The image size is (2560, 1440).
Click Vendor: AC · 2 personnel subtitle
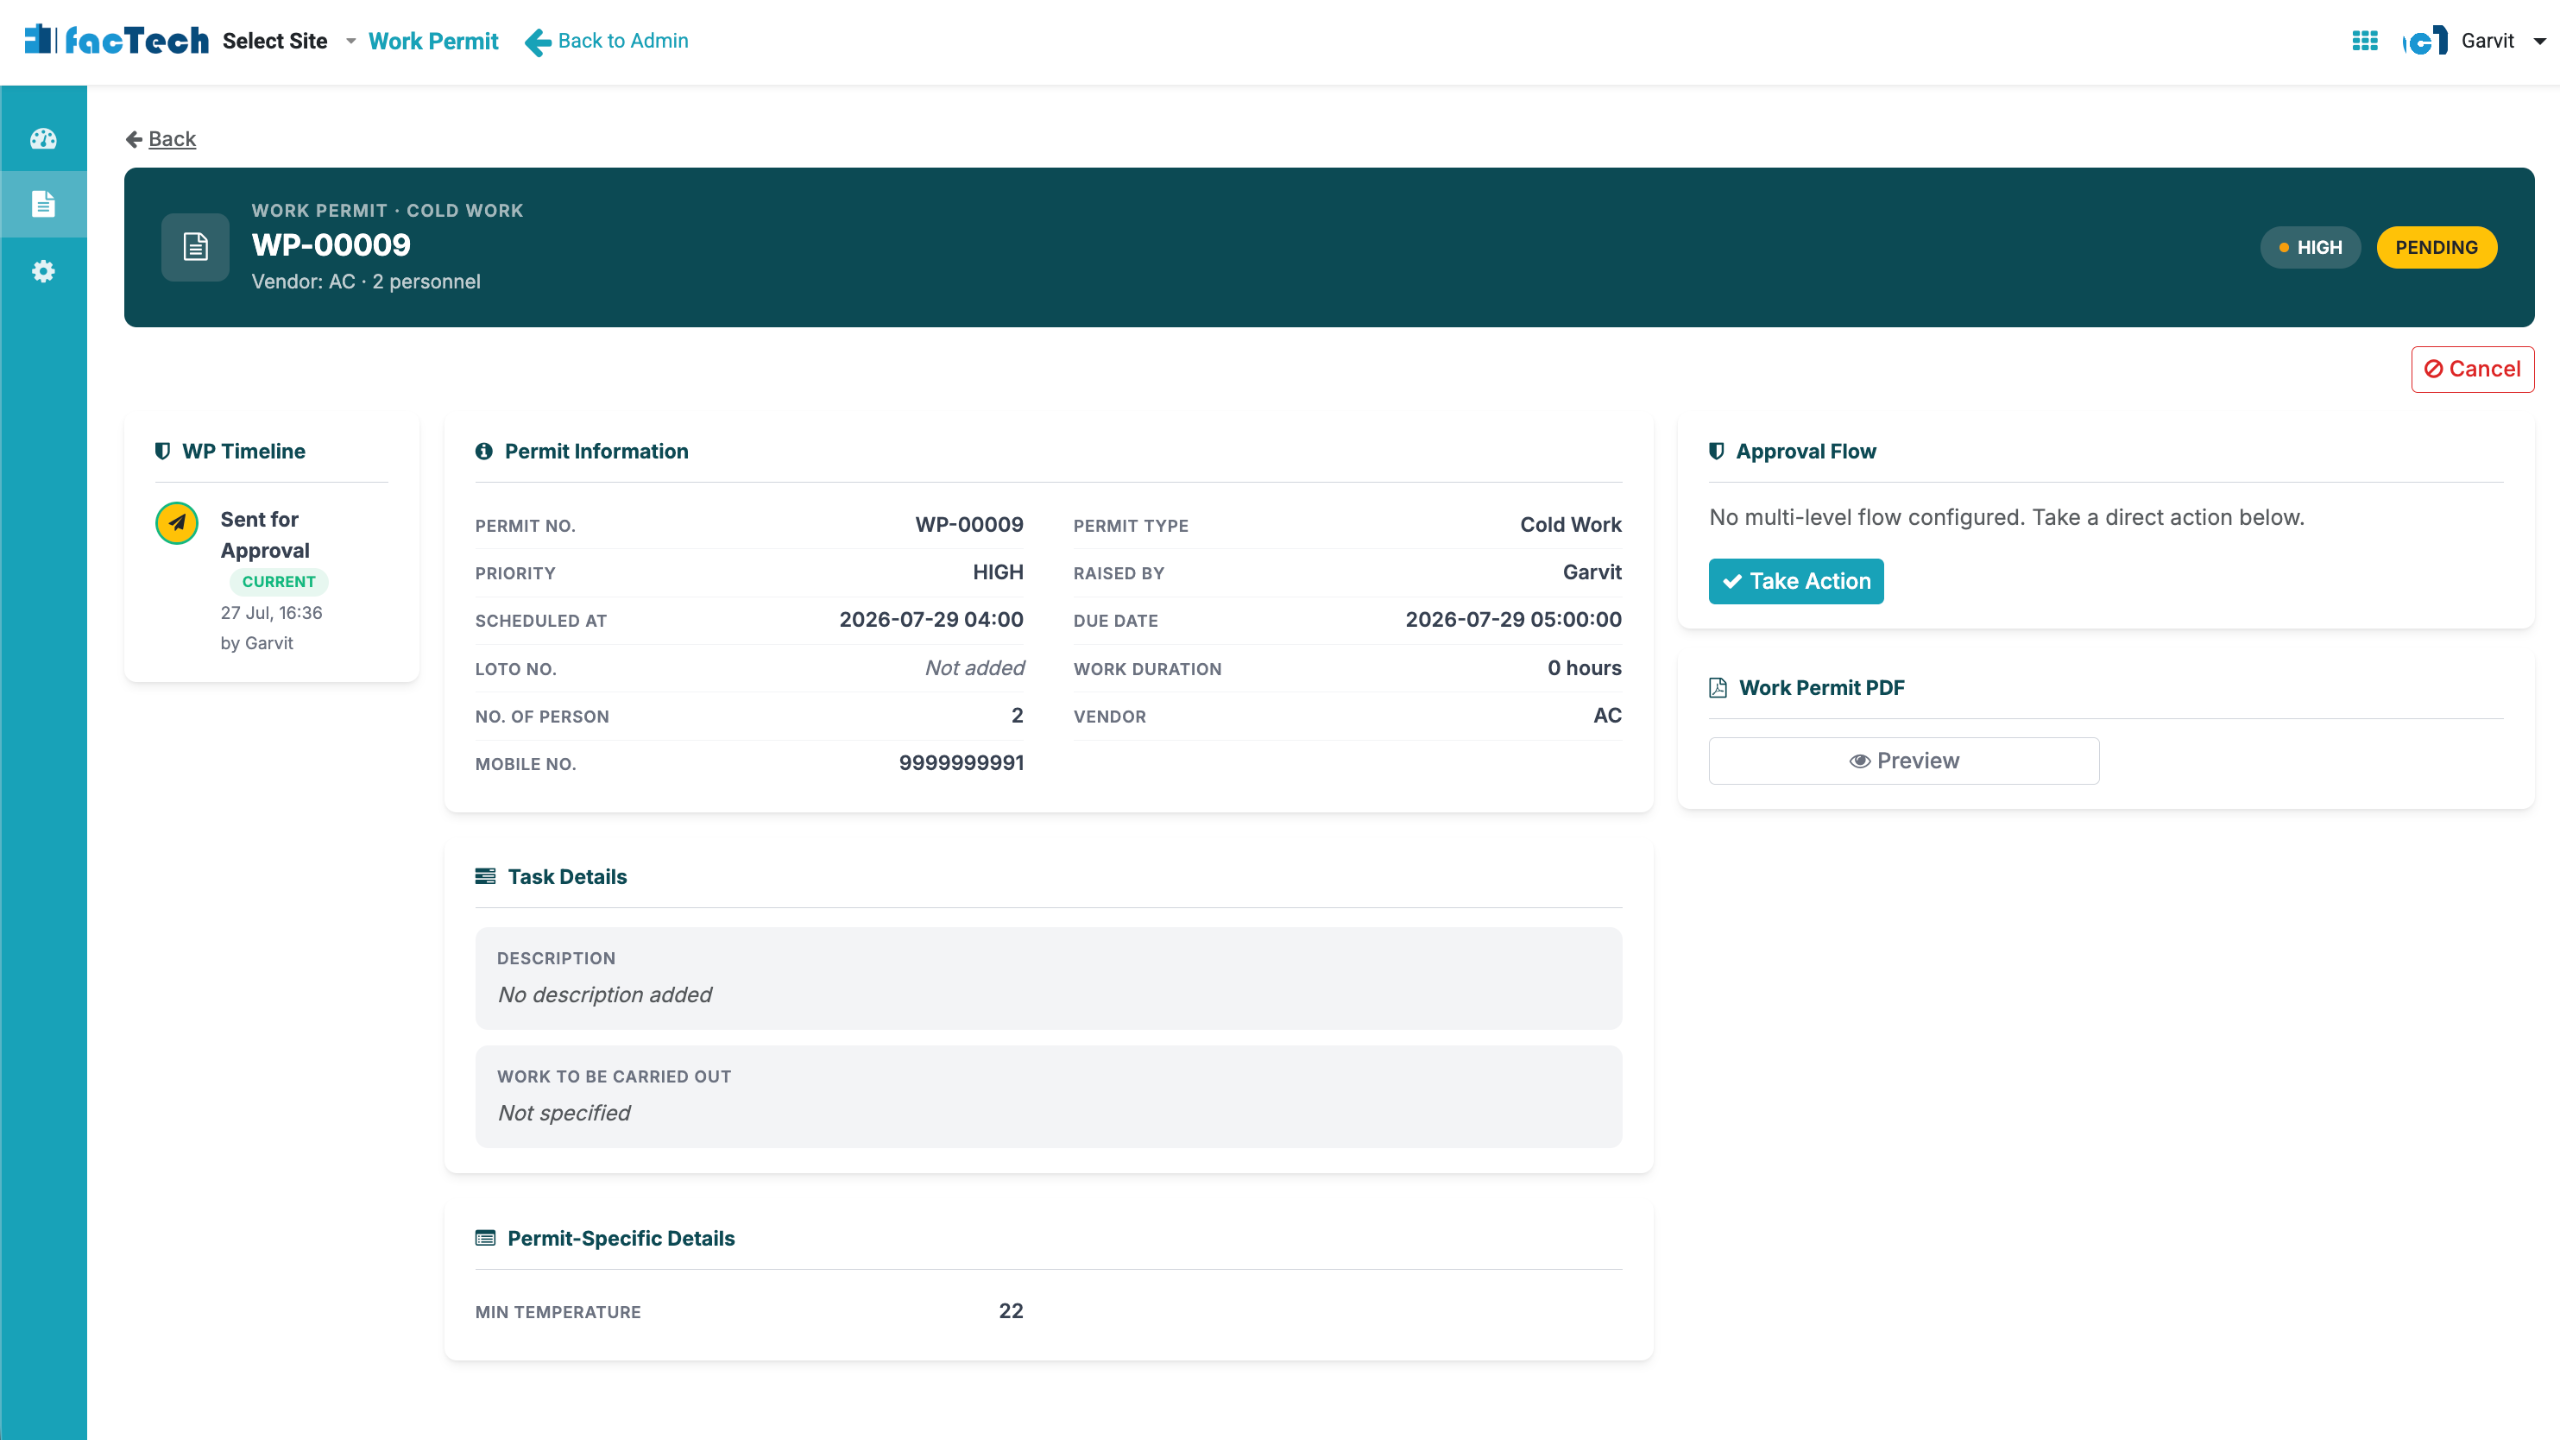pos(366,282)
